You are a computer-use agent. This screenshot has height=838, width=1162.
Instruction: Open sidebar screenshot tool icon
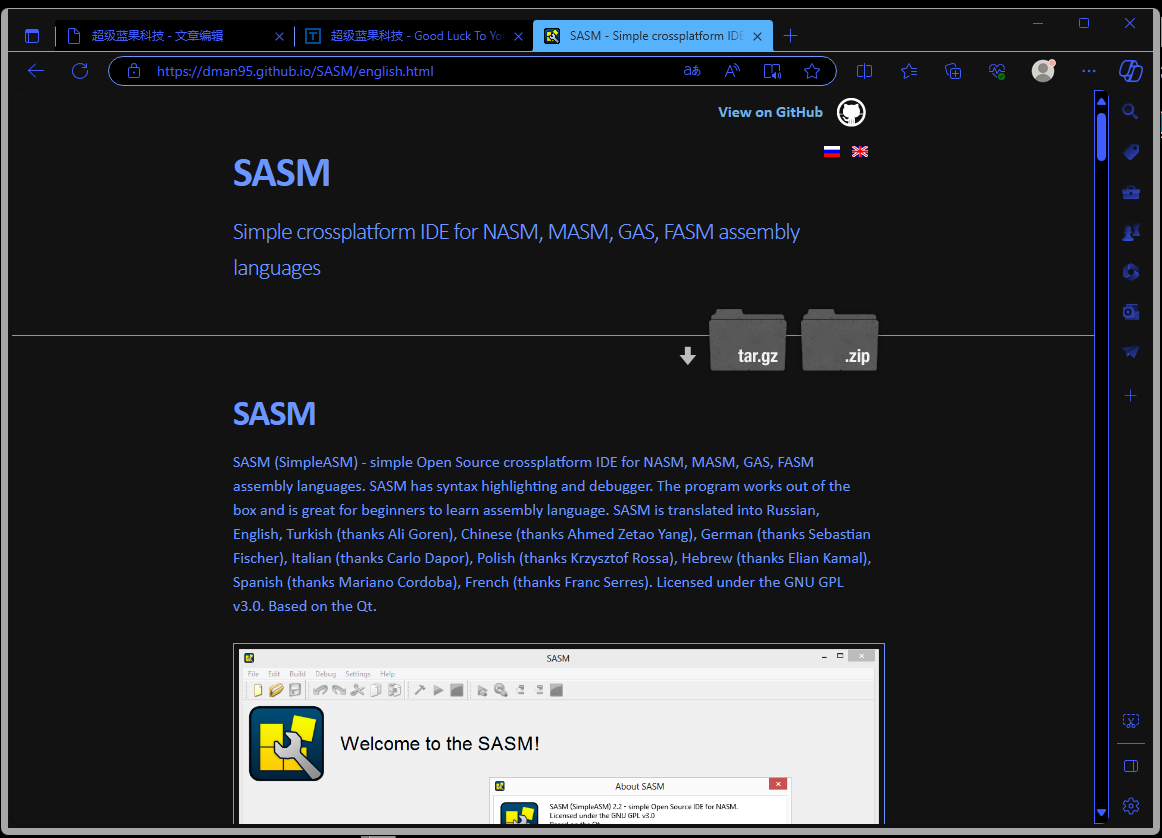click(1131, 720)
